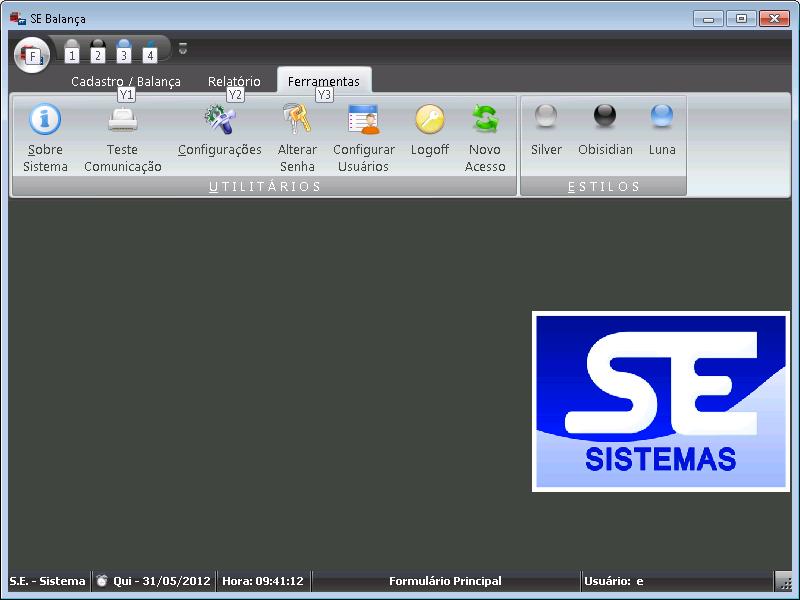Run Teste Comunicação printer tool
This screenshot has height=600, width=800.
click(x=123, y=120)
